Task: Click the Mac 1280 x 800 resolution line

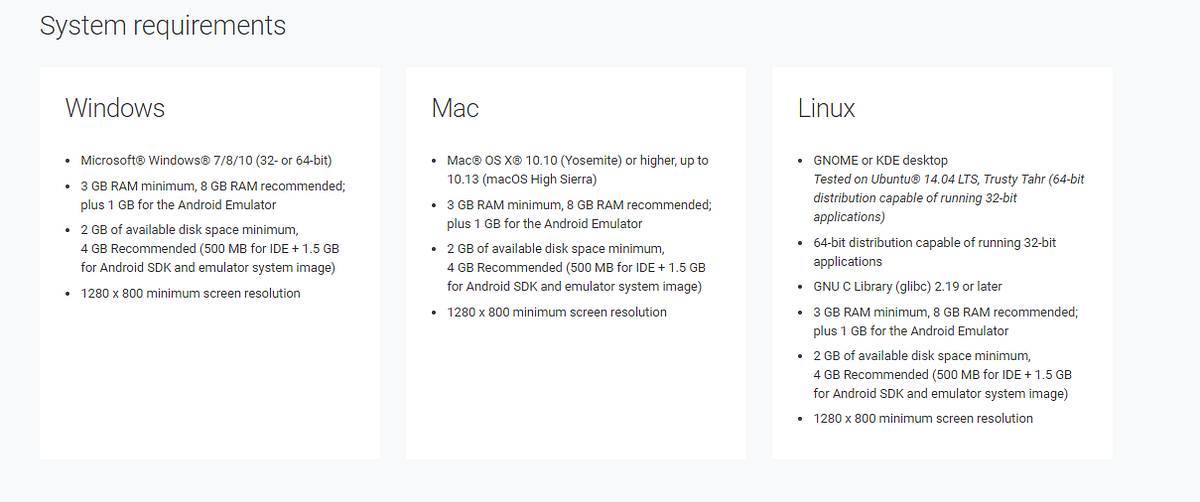Action: point(556,312)
